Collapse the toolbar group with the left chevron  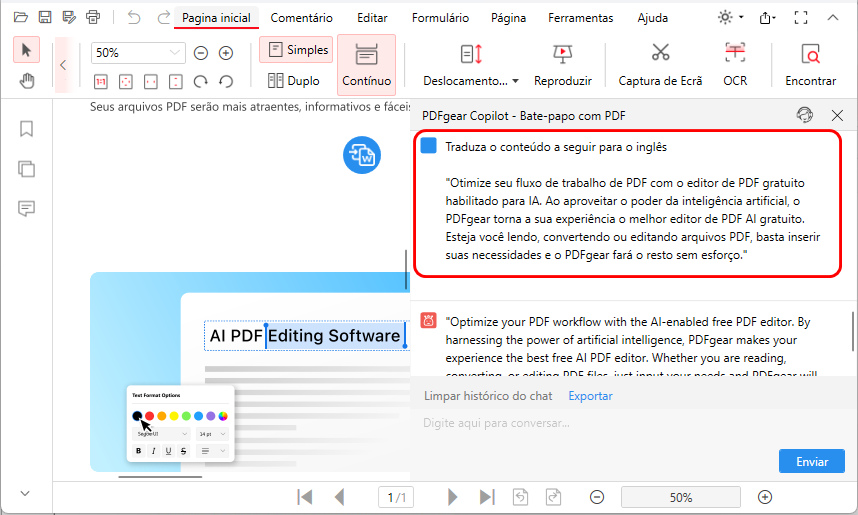(x=63, y=65)
